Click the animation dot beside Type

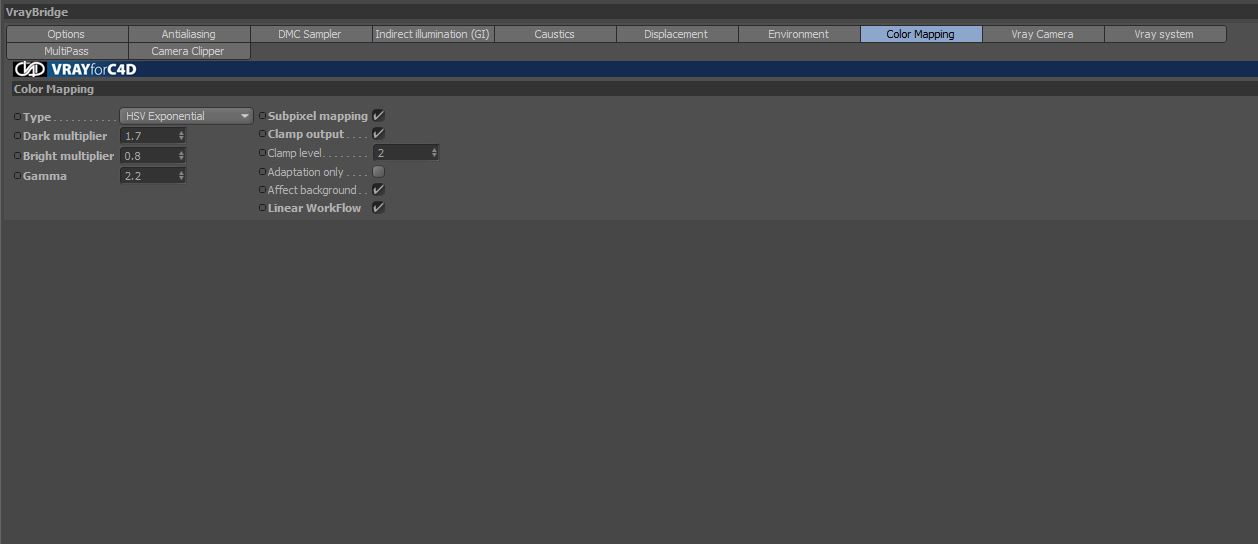[x=17, y=117]
